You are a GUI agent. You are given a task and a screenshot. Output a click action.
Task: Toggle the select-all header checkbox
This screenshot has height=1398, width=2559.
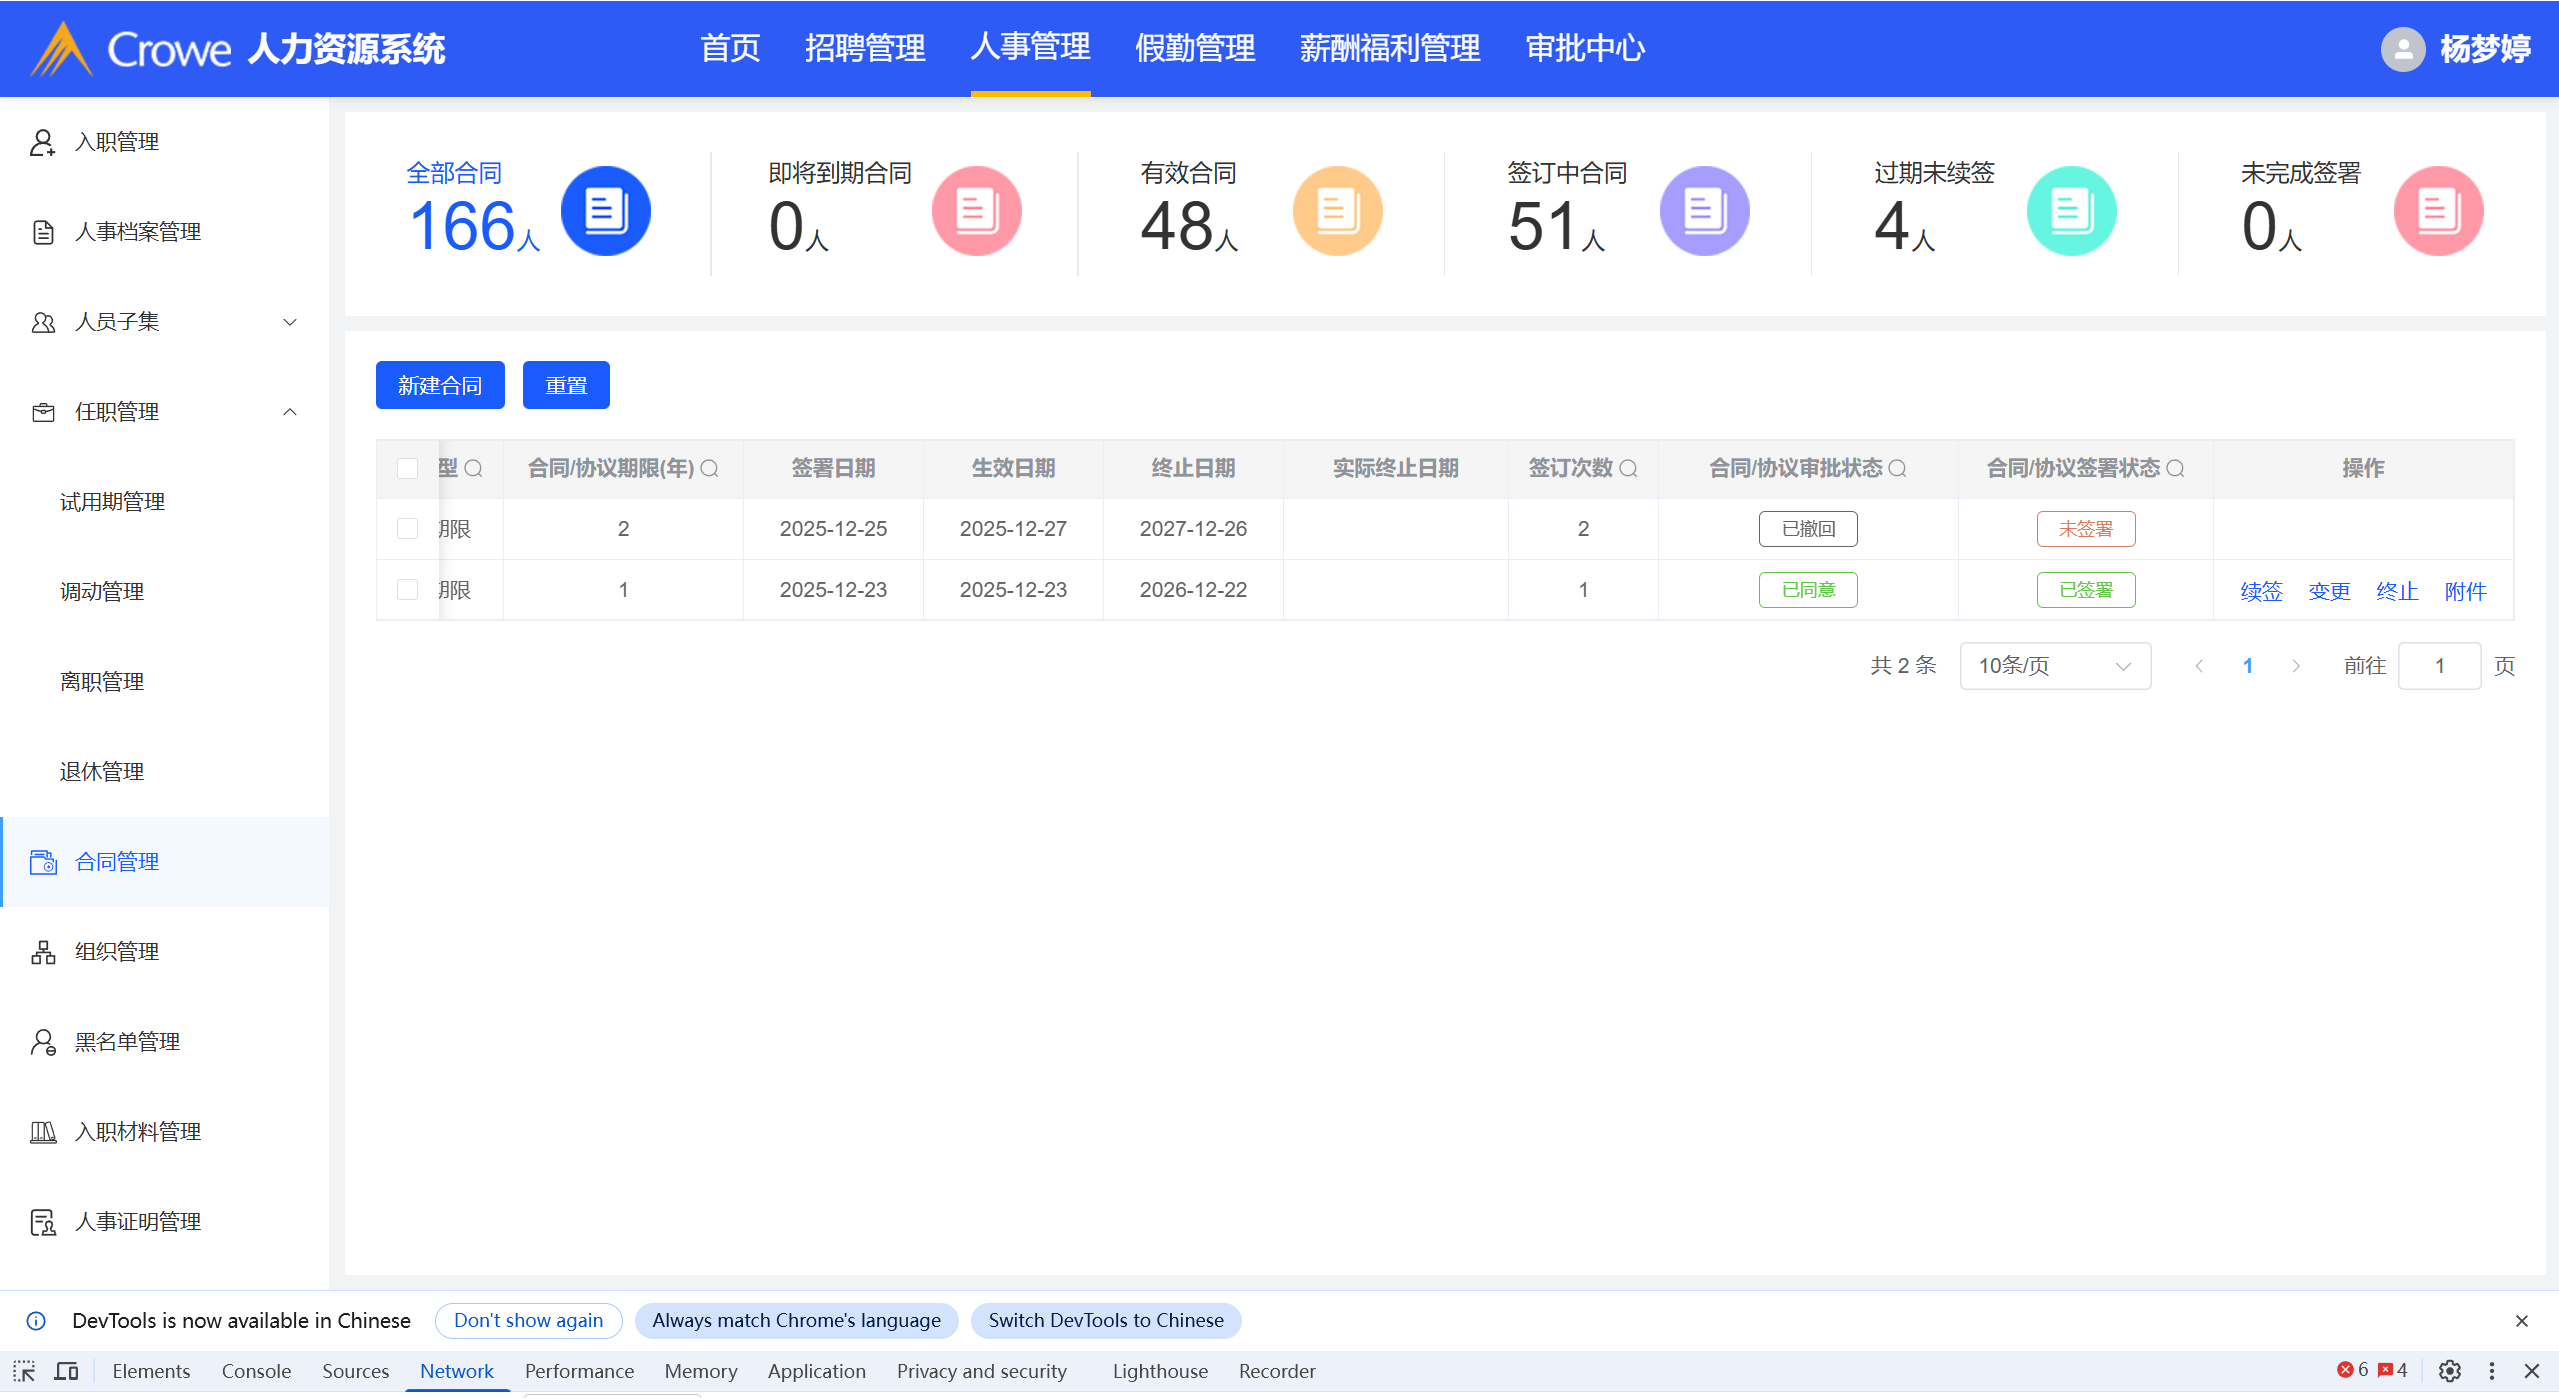[x=407, y=468]
